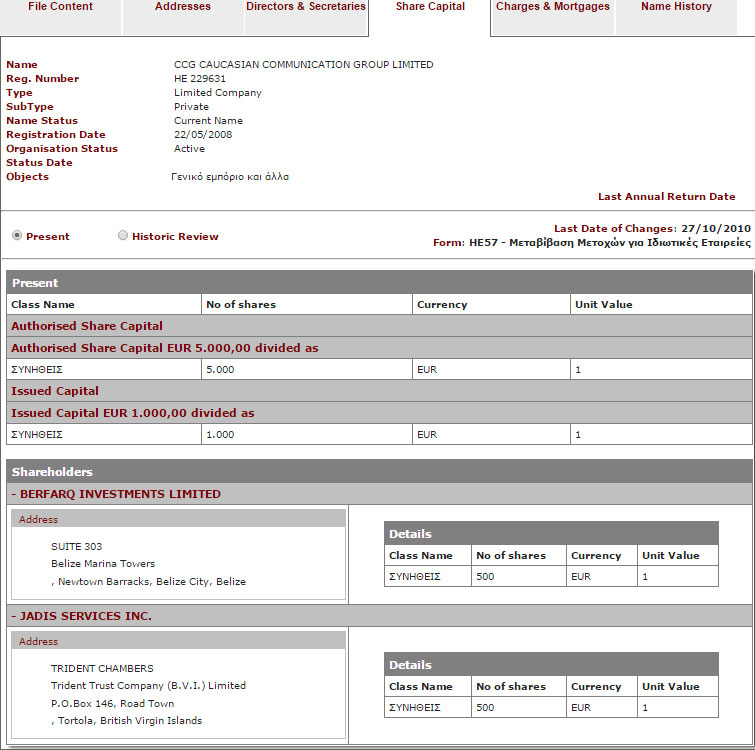Click the 5.000 shares cell
The image size is (755, 750).
306,369
